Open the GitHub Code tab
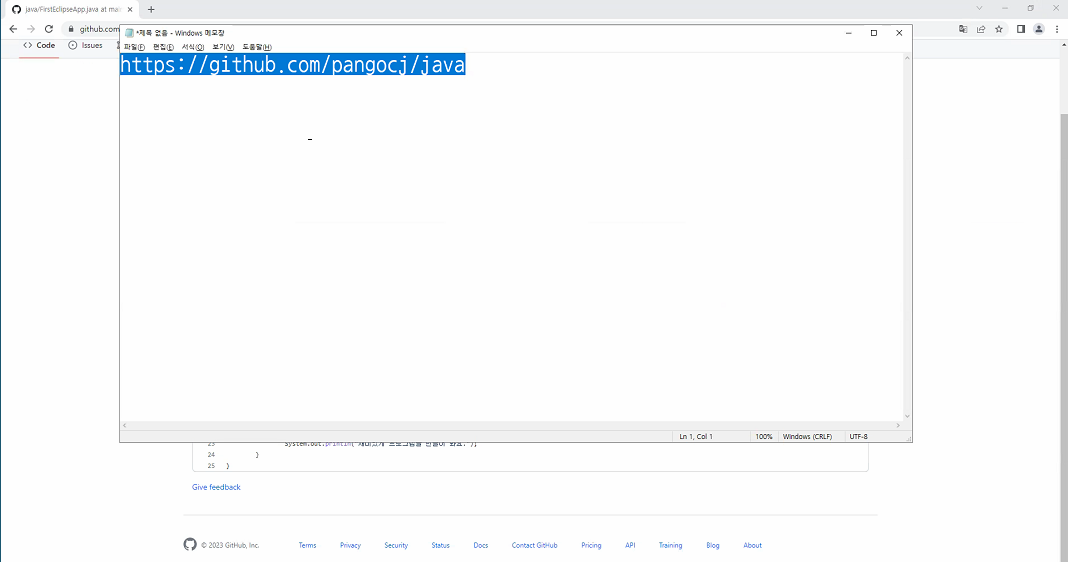This screenshot has height=562, width=1068. tap(39, 45)
